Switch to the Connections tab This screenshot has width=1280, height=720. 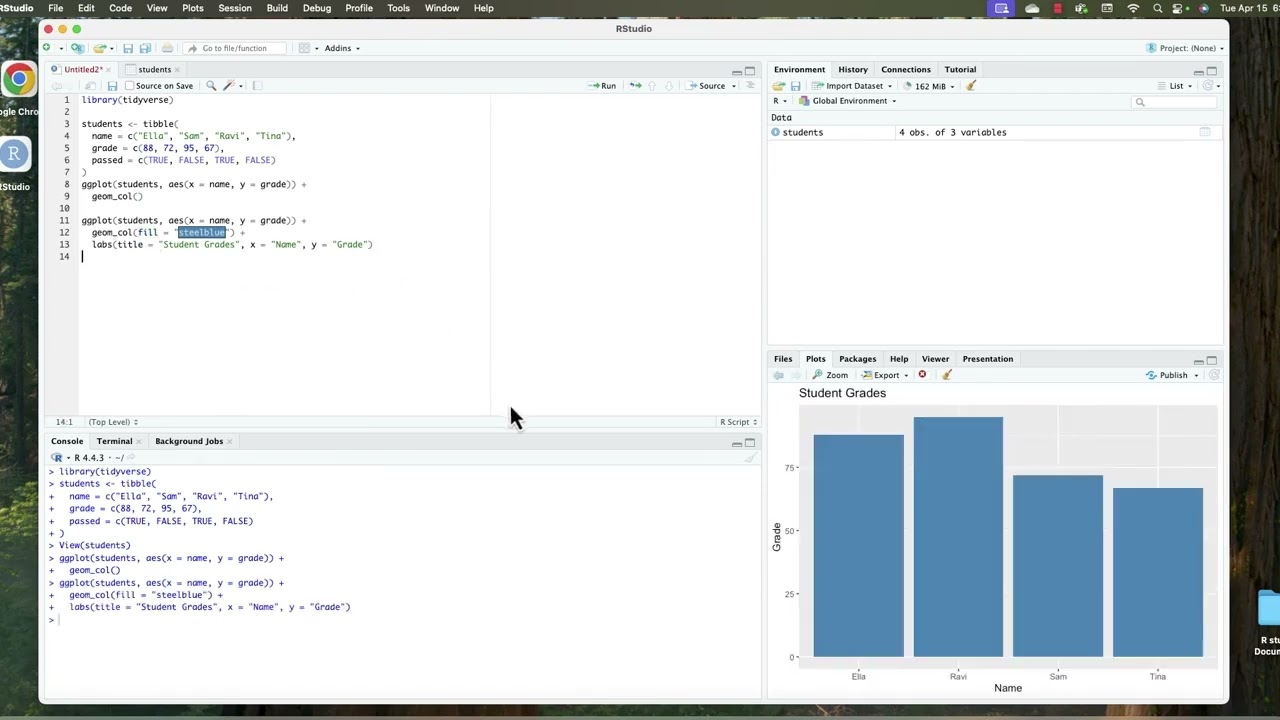click(906, 70)
